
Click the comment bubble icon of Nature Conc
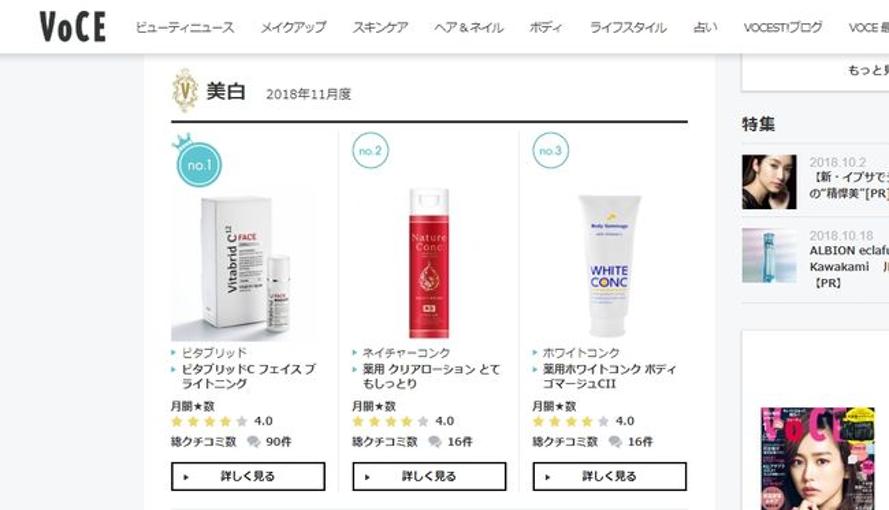coord(435,441)
